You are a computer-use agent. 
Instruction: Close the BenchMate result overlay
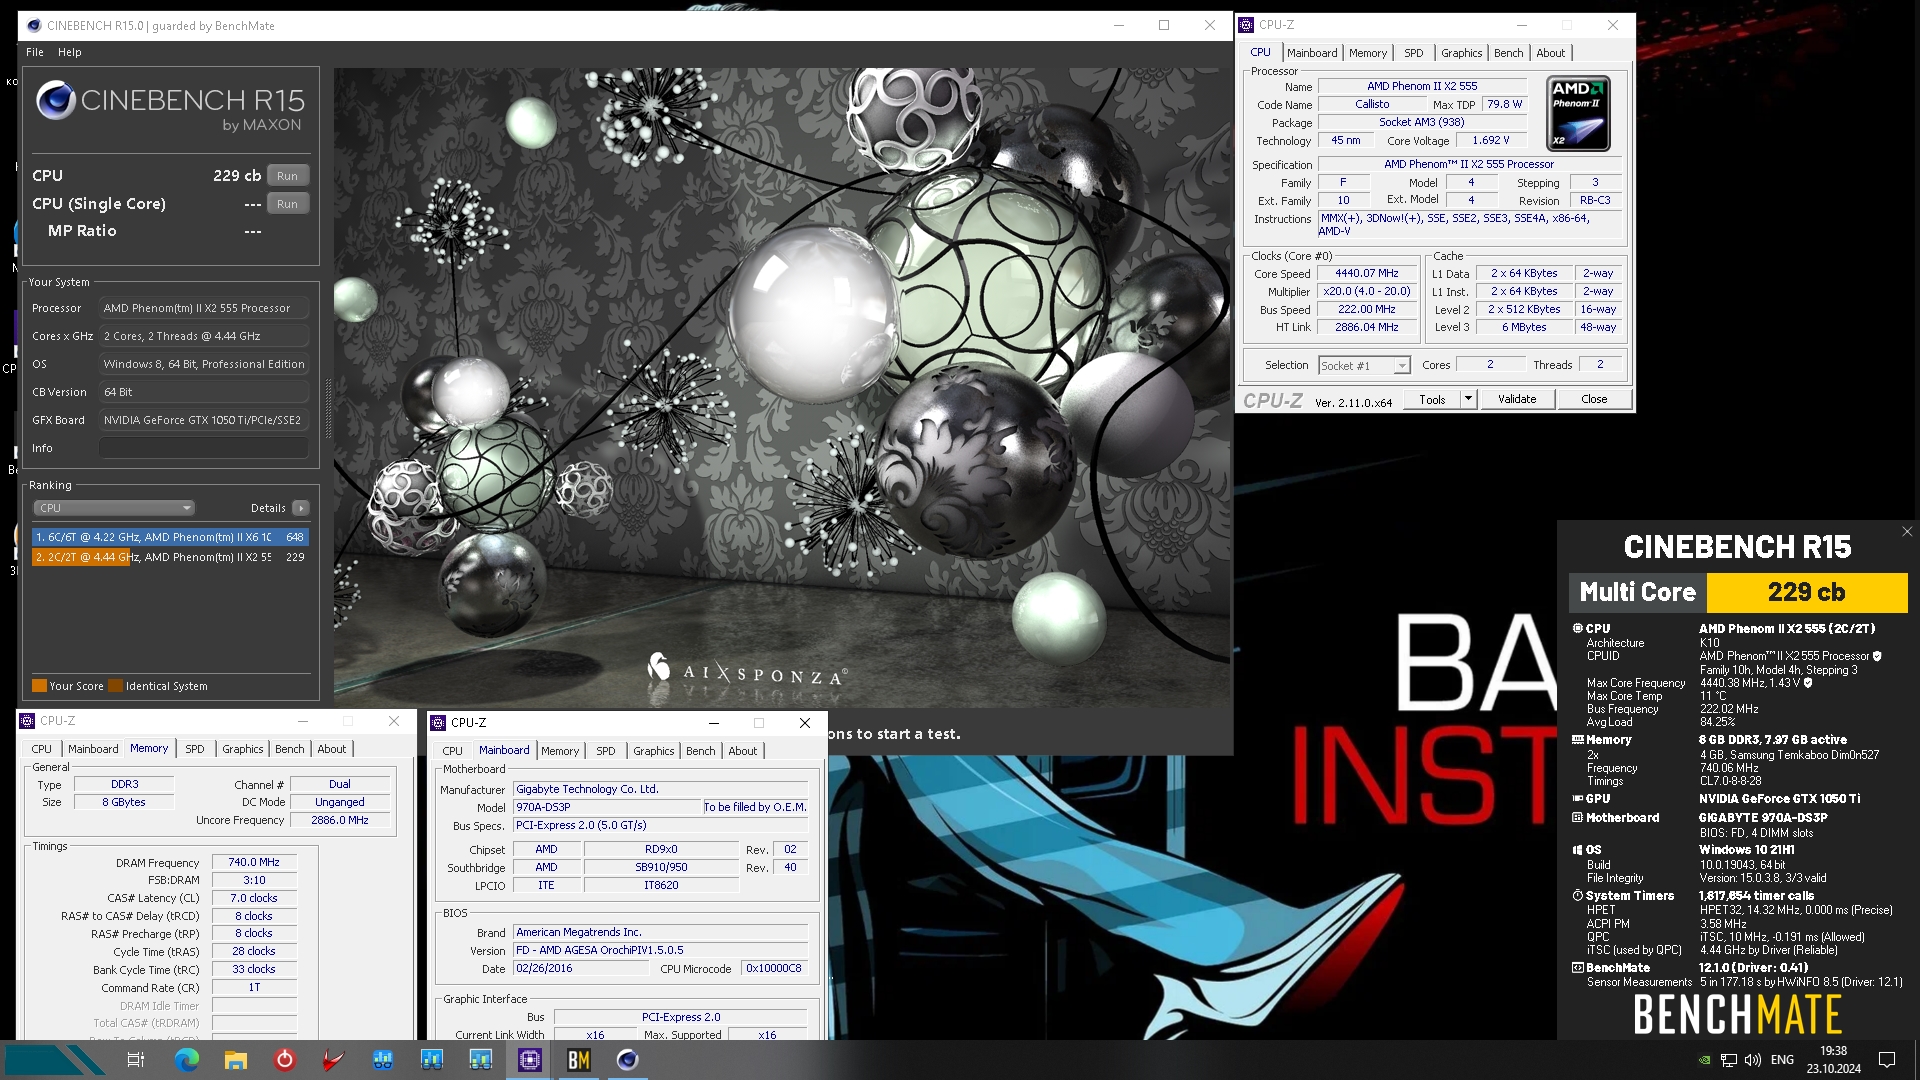[1906, 532]
